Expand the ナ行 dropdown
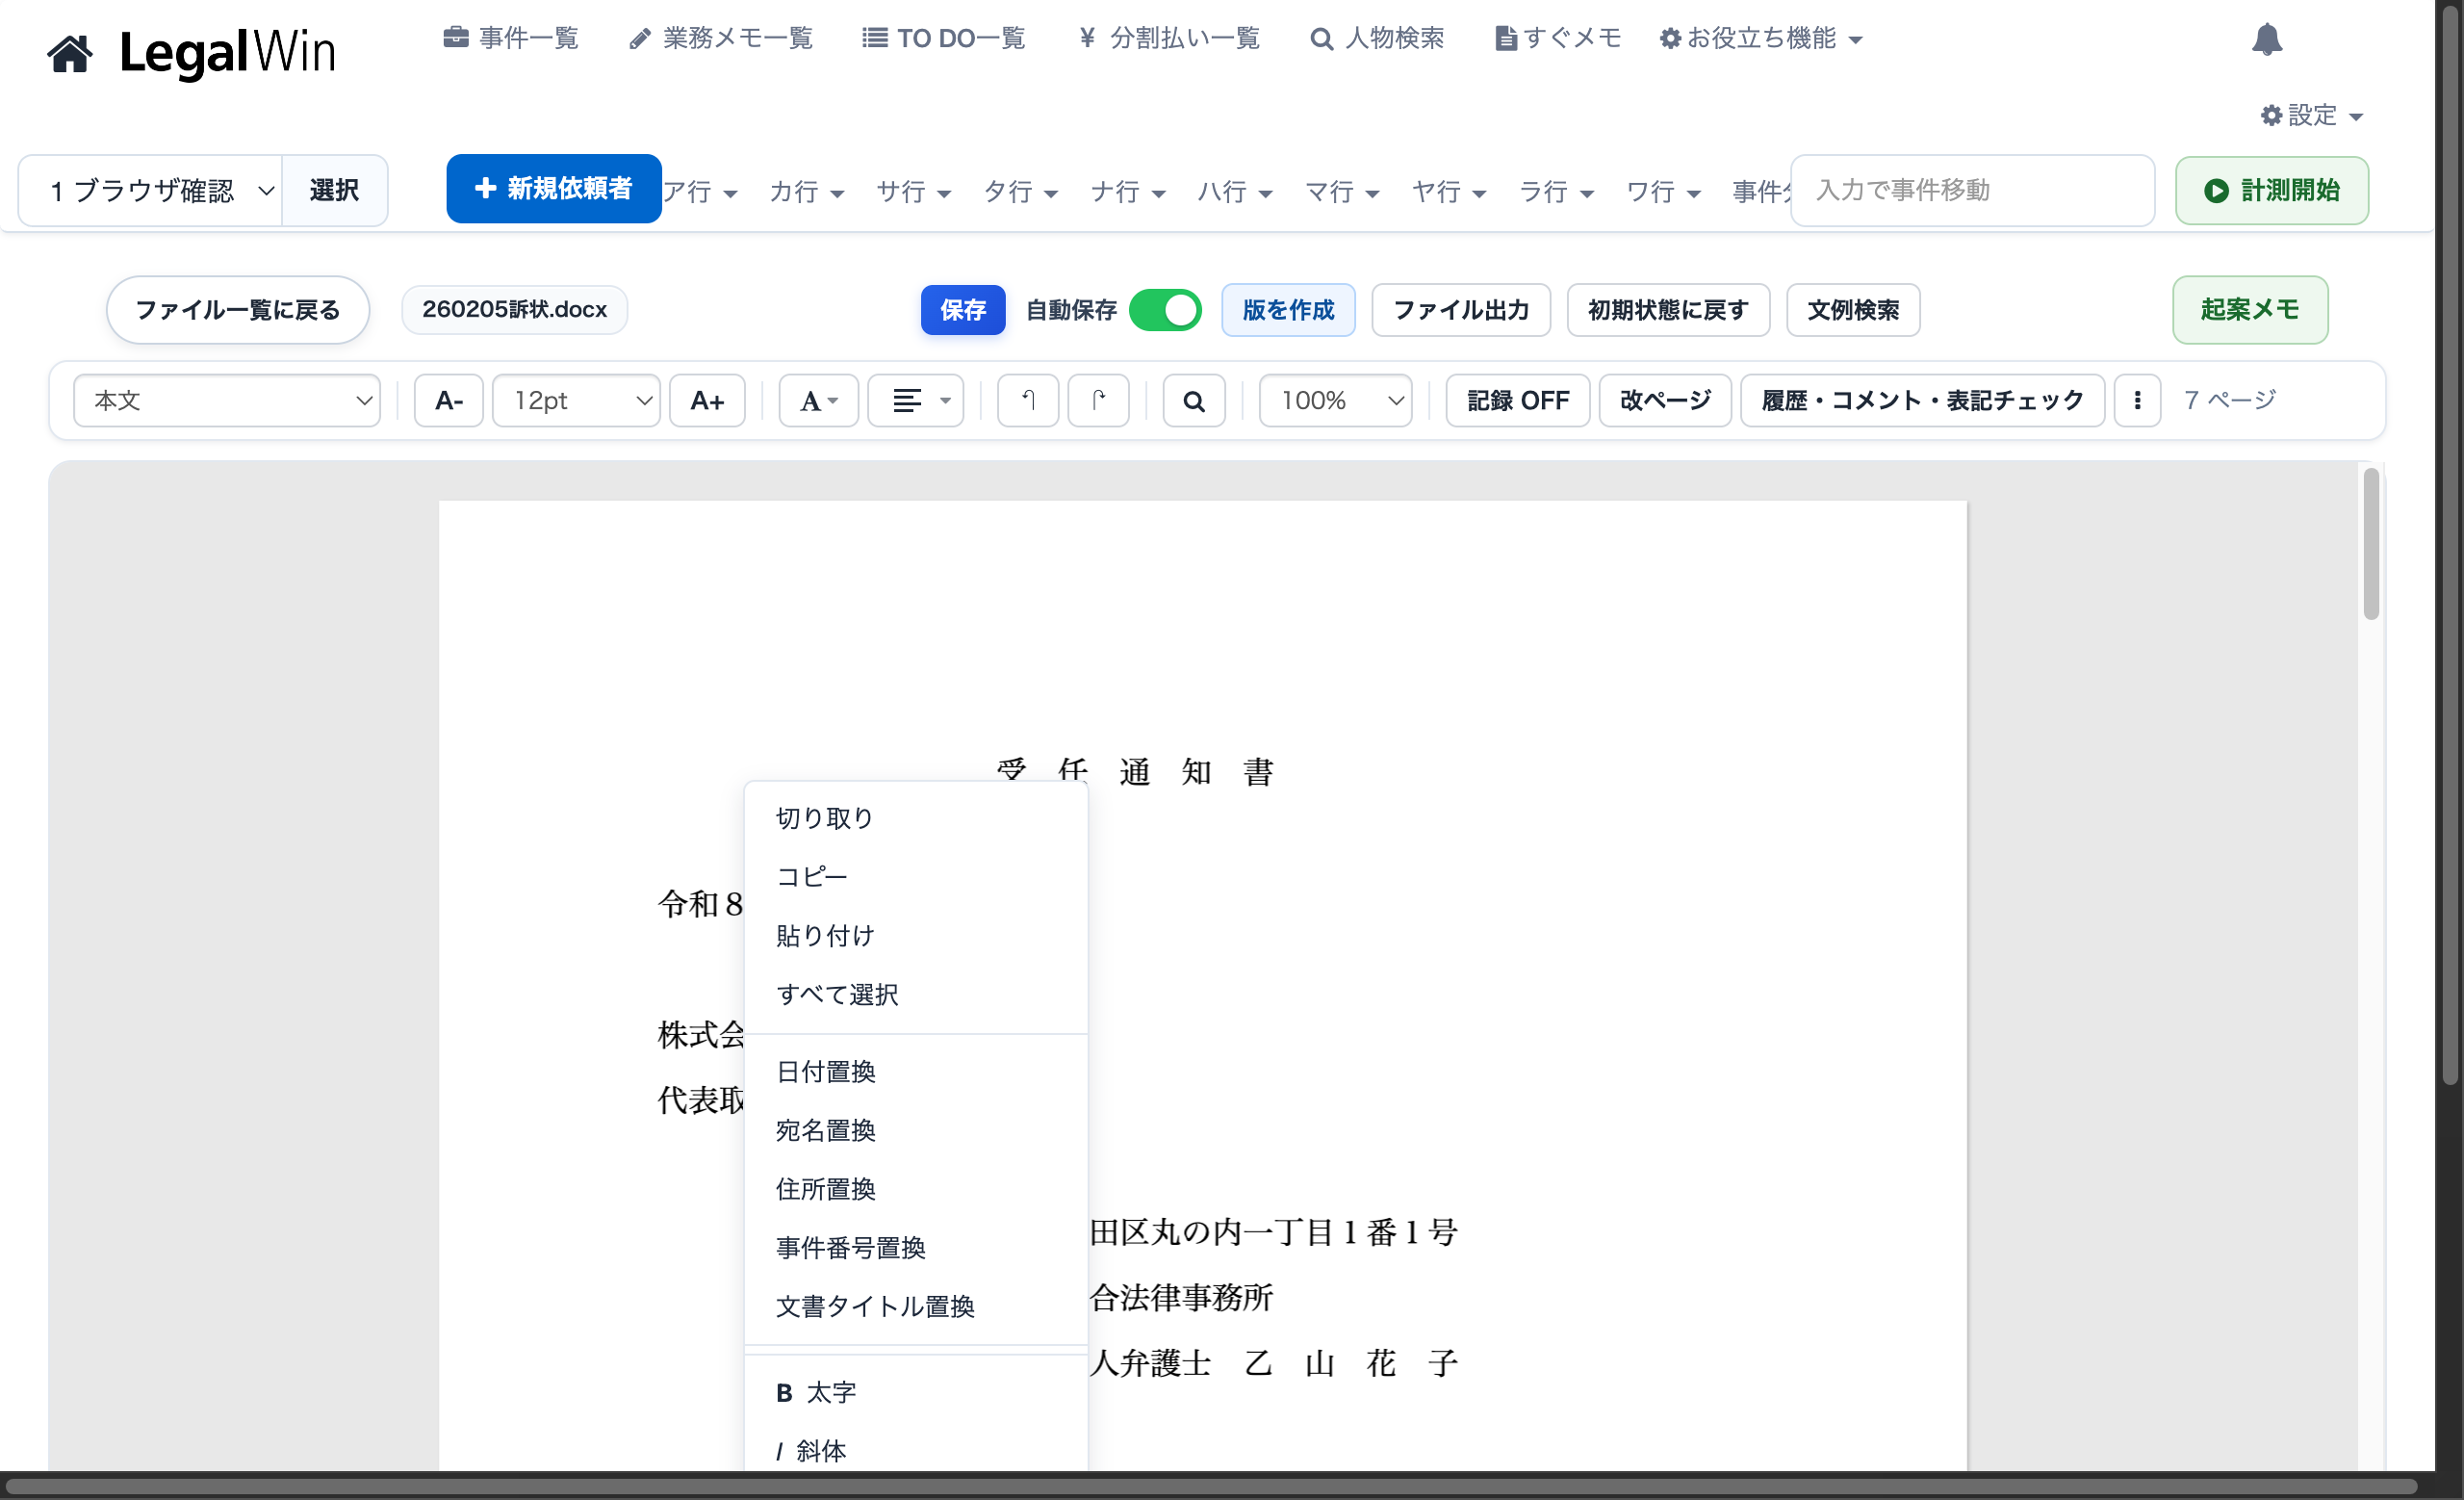The image size is (2464, 1500). [x=1128, y=191]
